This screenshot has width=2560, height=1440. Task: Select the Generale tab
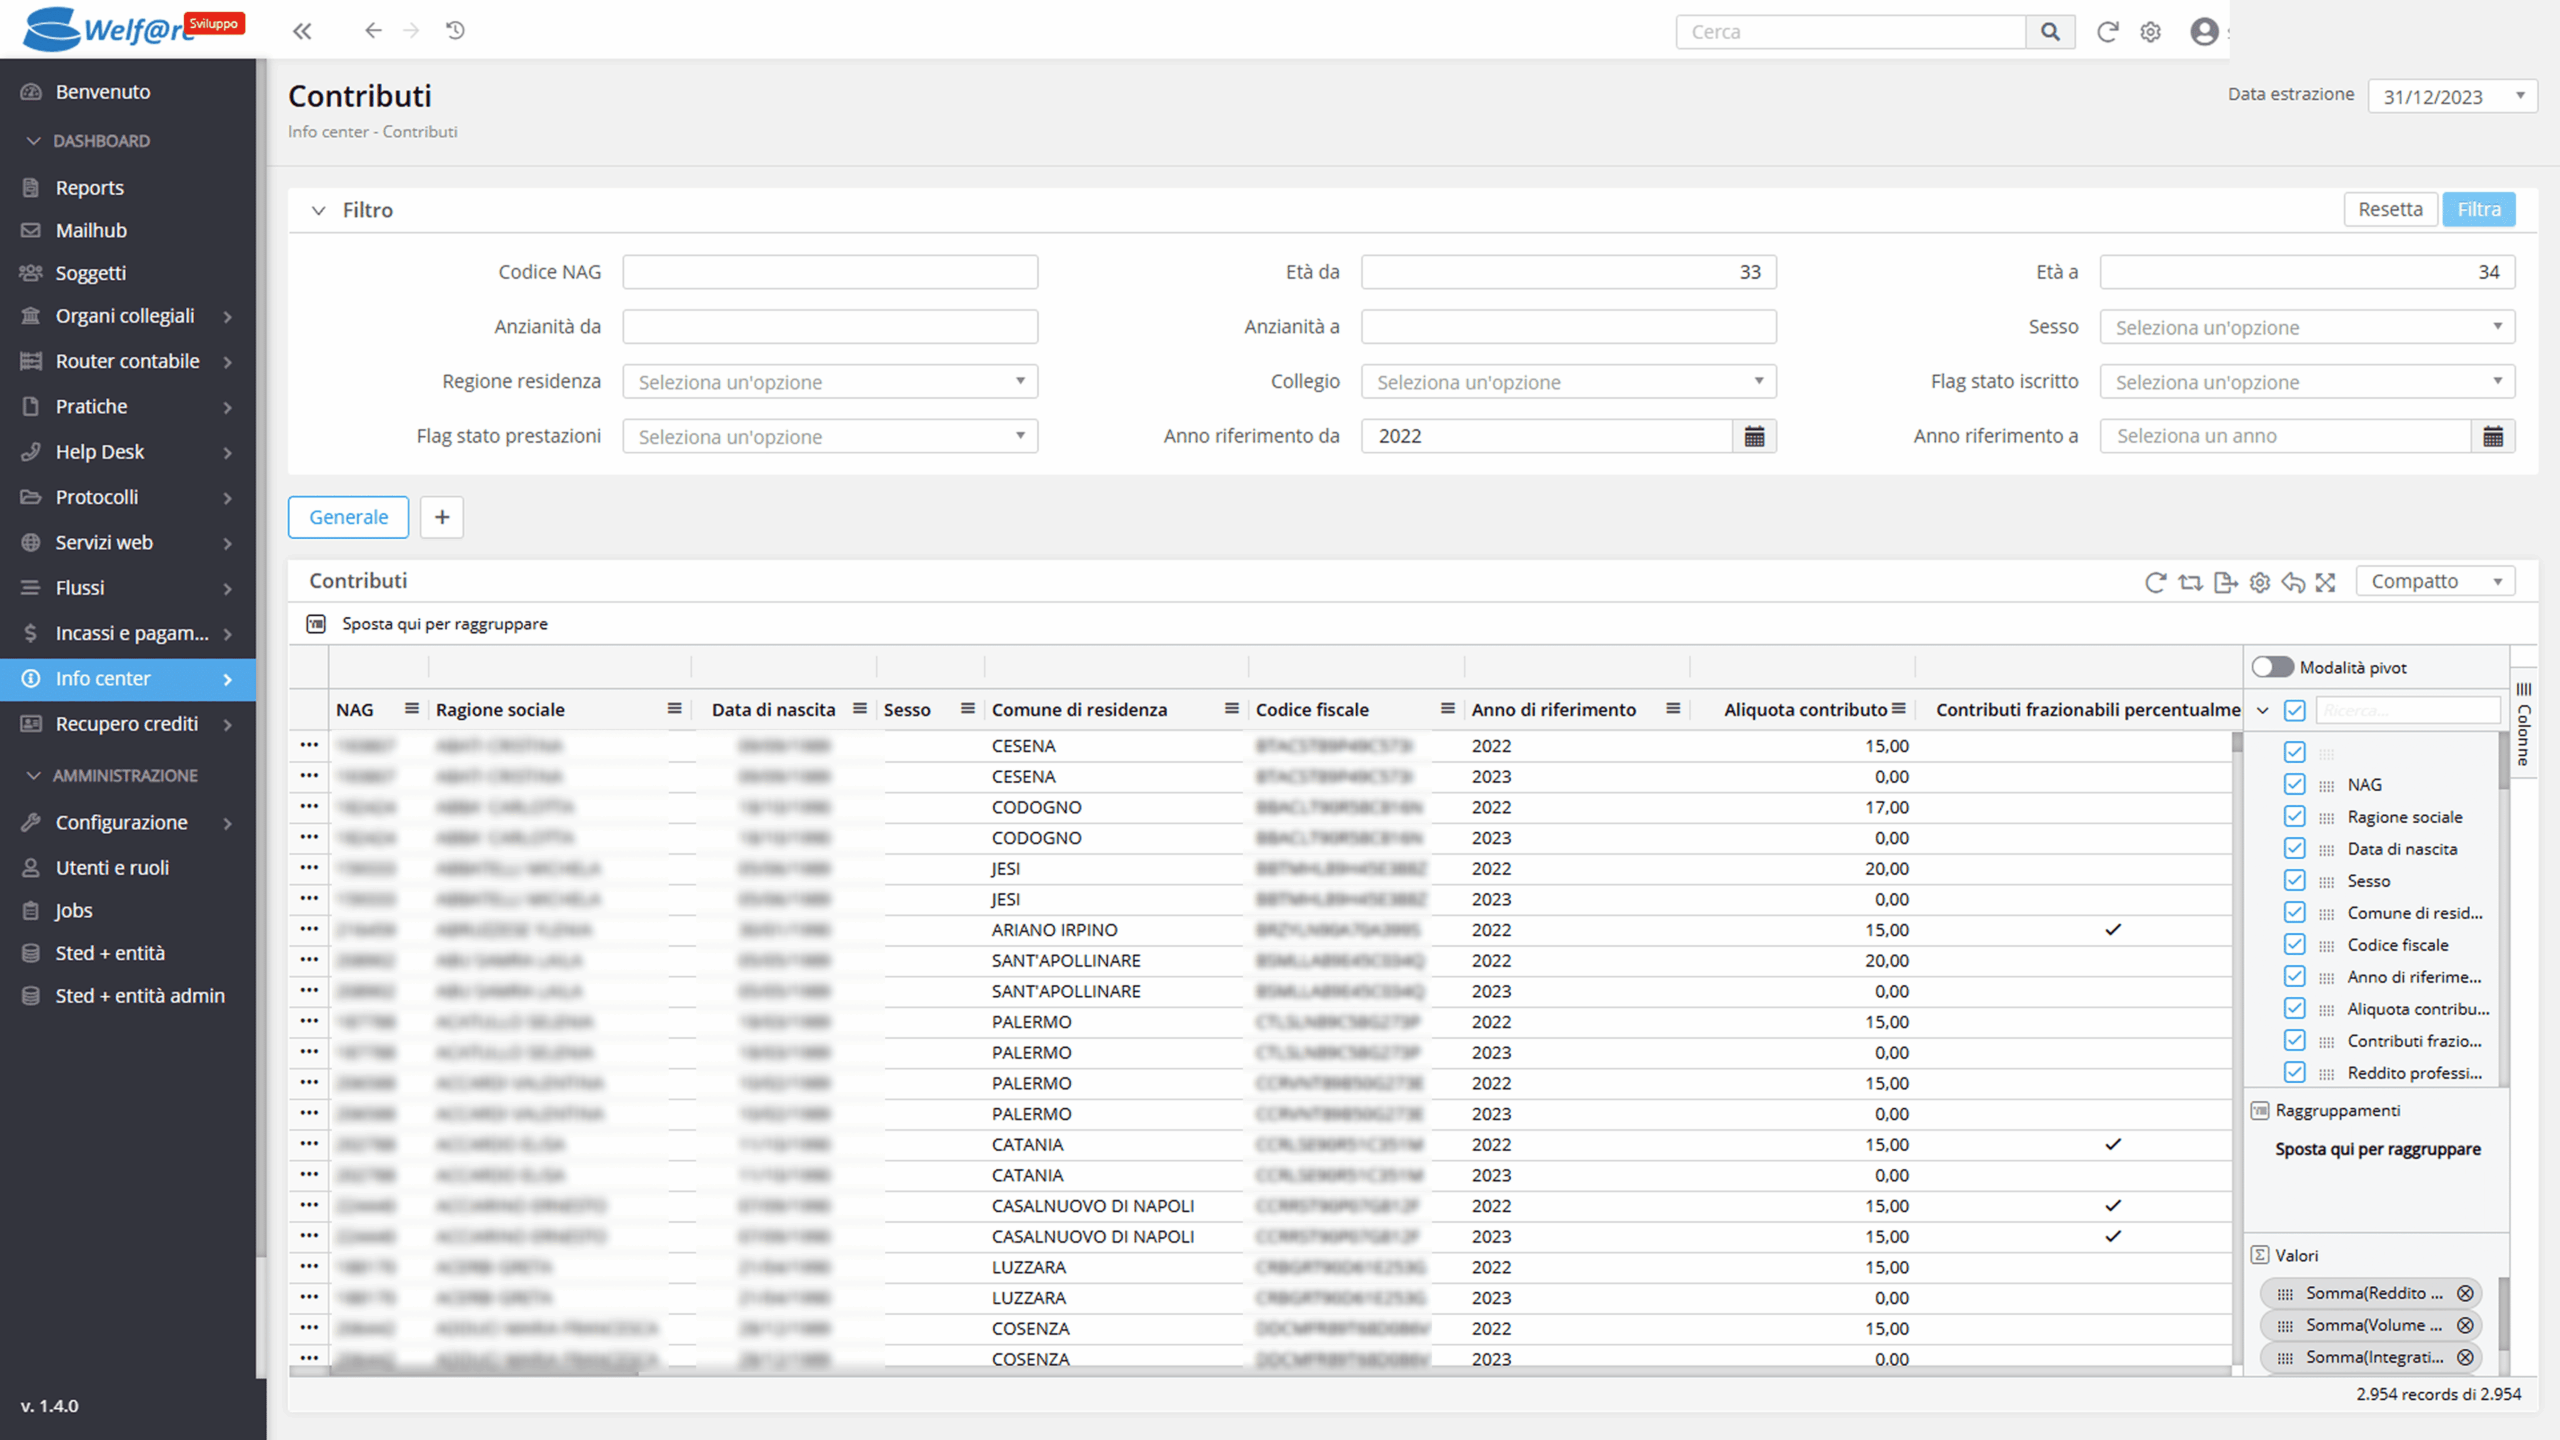(348, 517)
